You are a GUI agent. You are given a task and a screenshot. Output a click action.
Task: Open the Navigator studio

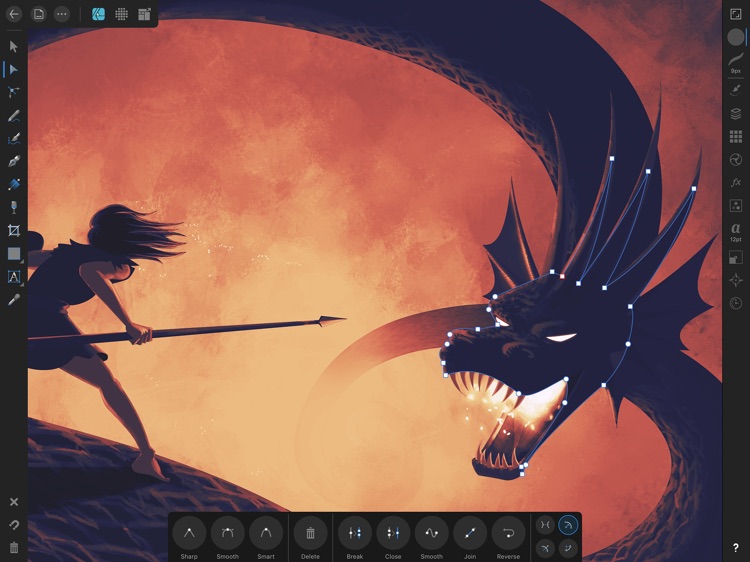pos(735,280)
